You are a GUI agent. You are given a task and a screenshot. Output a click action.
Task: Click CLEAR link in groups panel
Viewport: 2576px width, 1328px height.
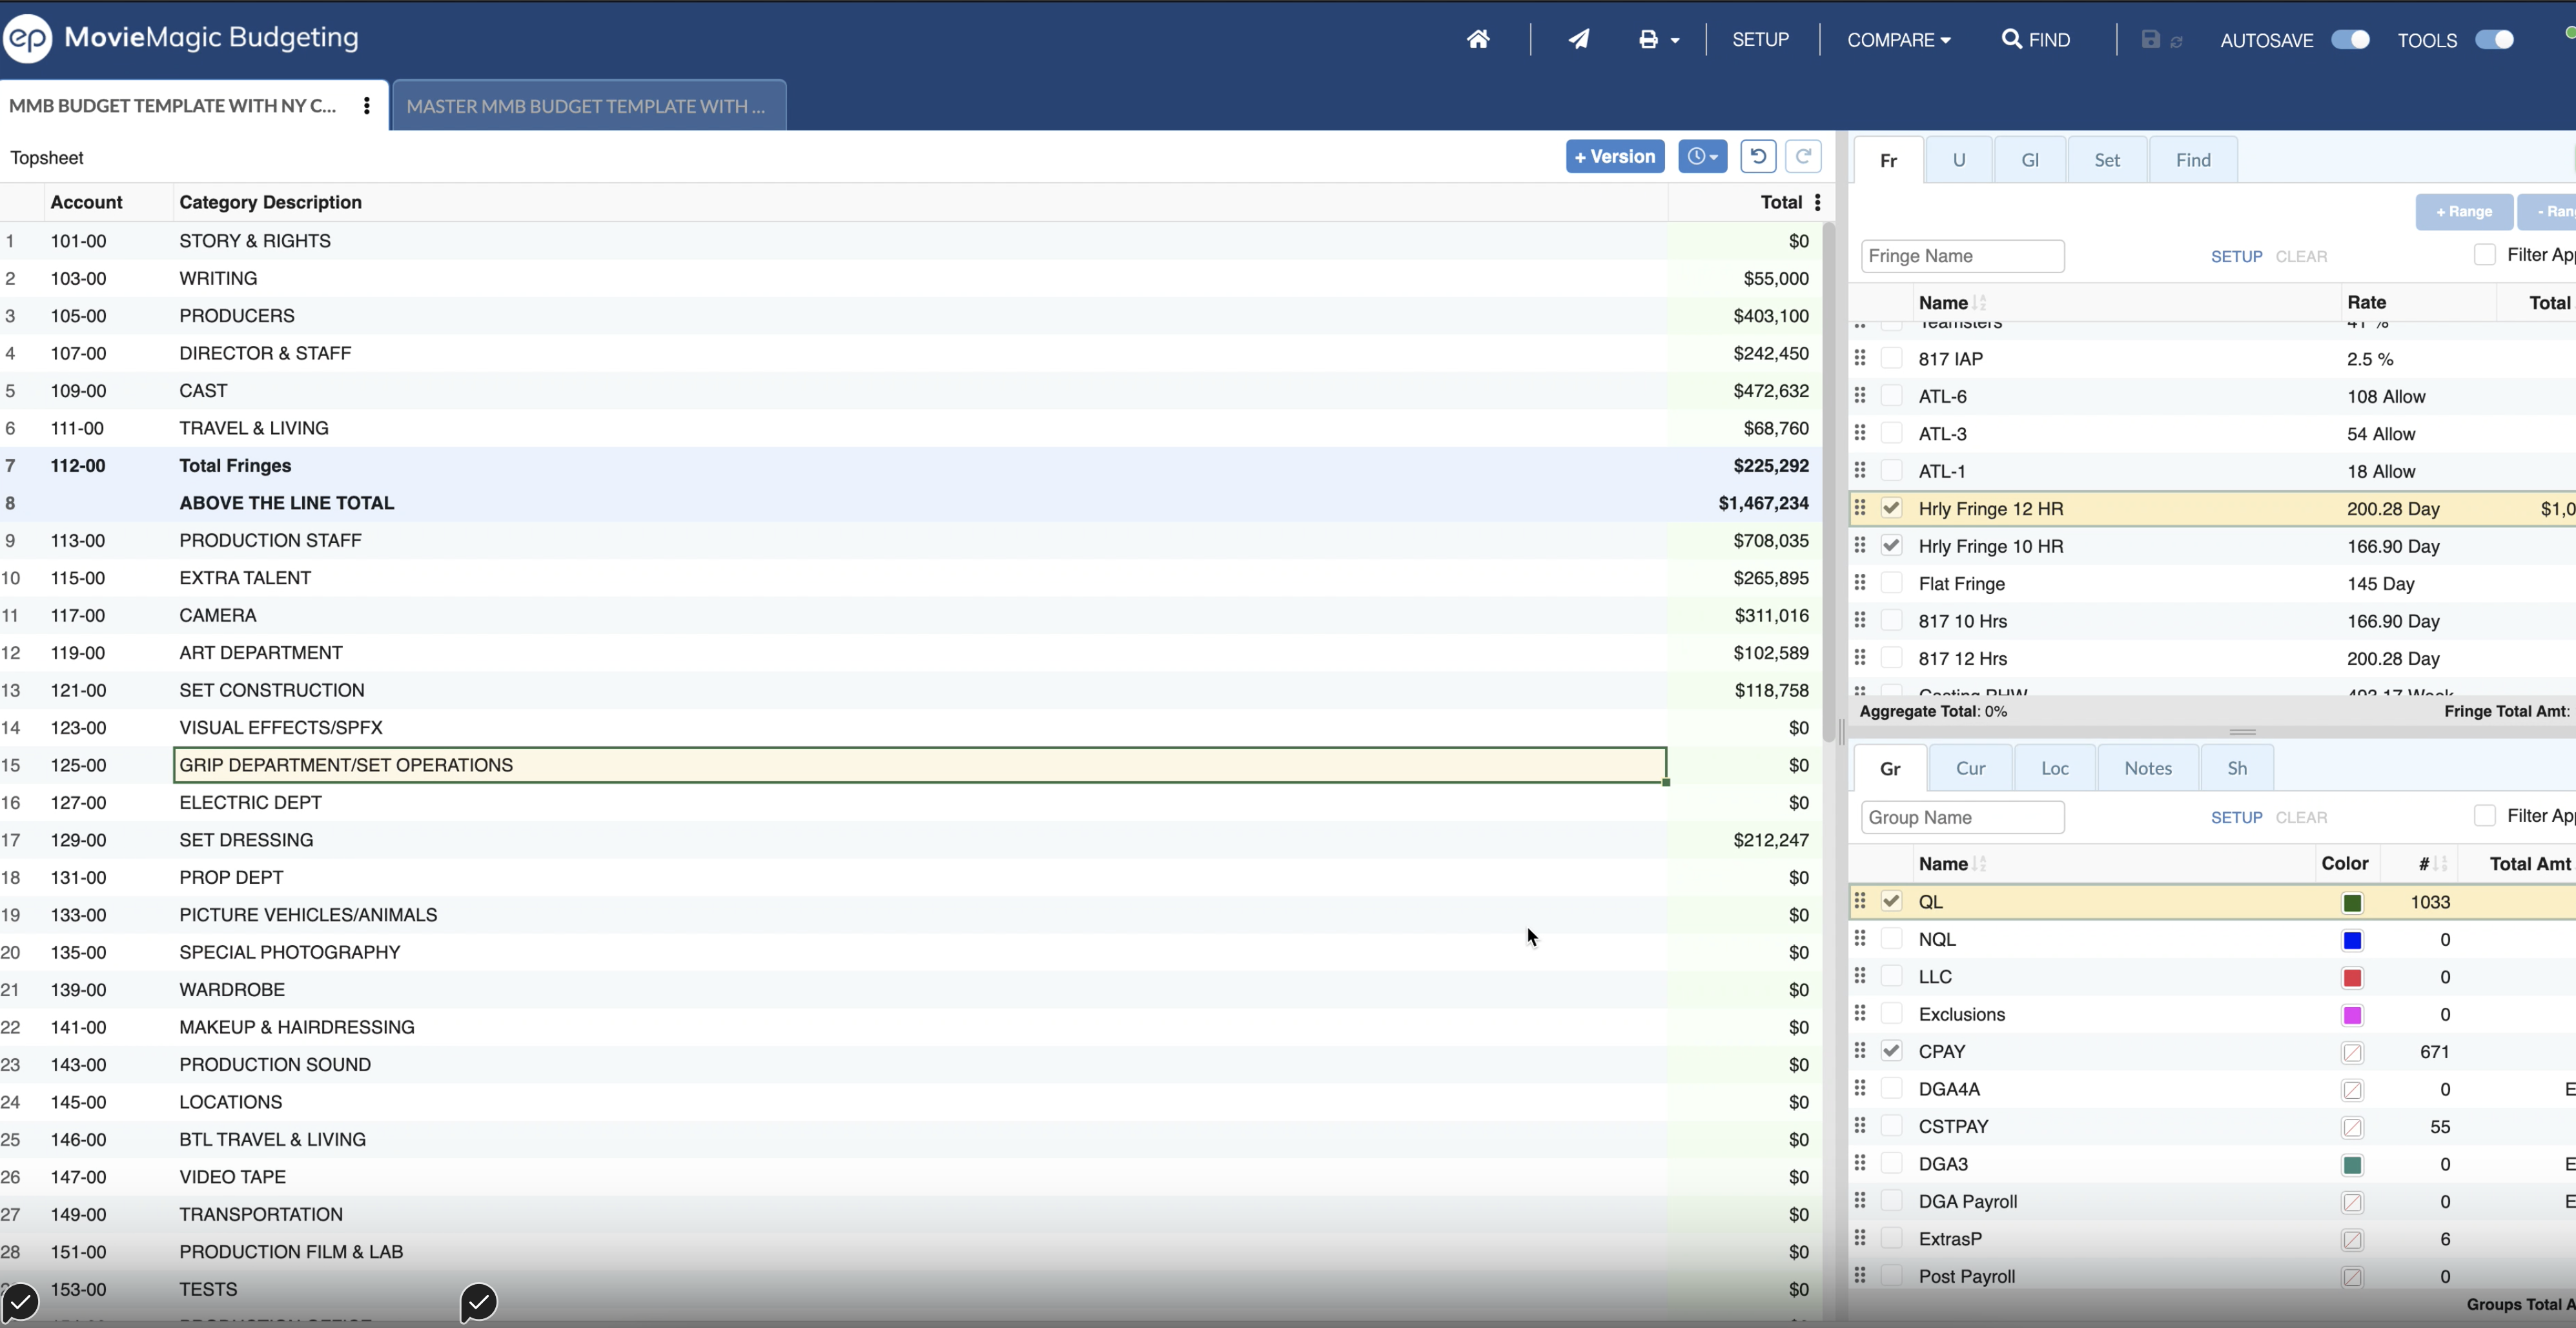2301,817
